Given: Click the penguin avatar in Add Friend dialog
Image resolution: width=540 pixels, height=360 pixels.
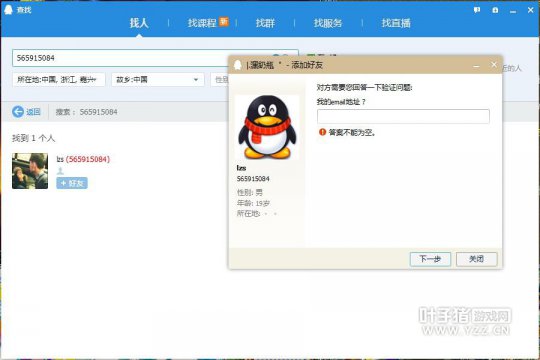Looking at the screenshot, I should [x=267, y=127].
